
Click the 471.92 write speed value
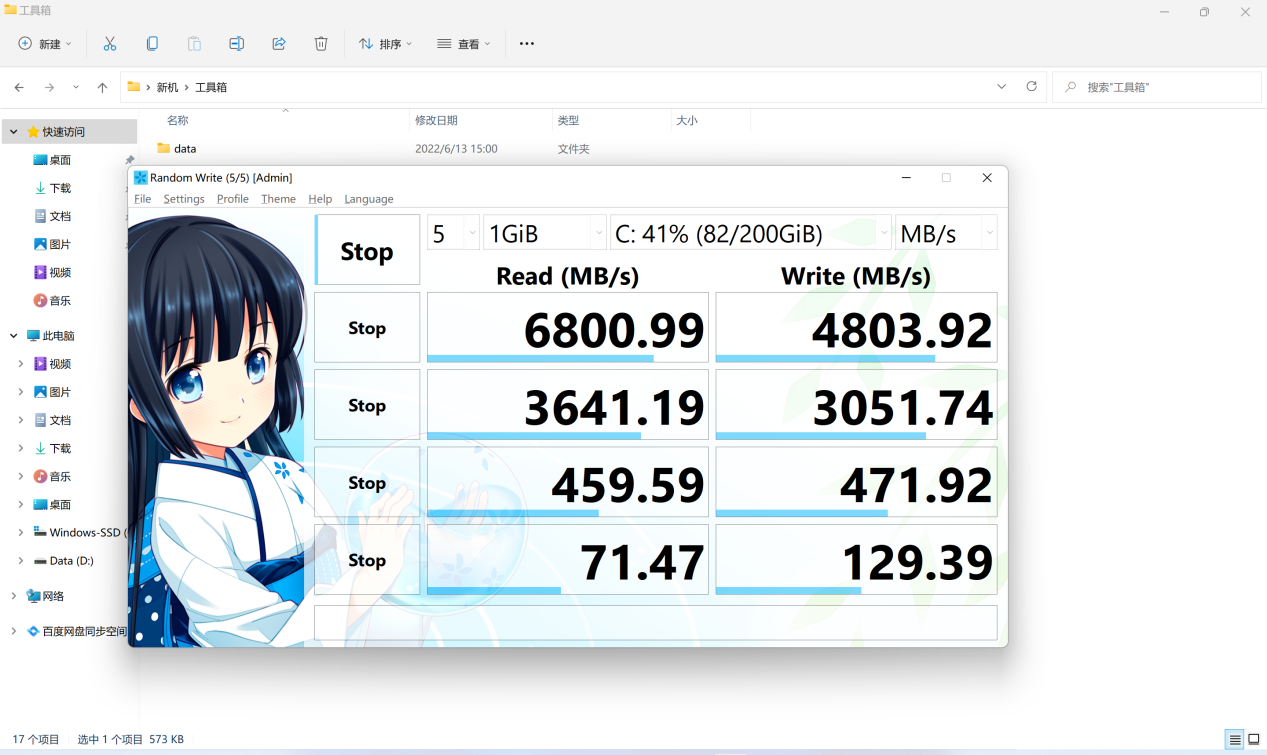tap(857, 482)
